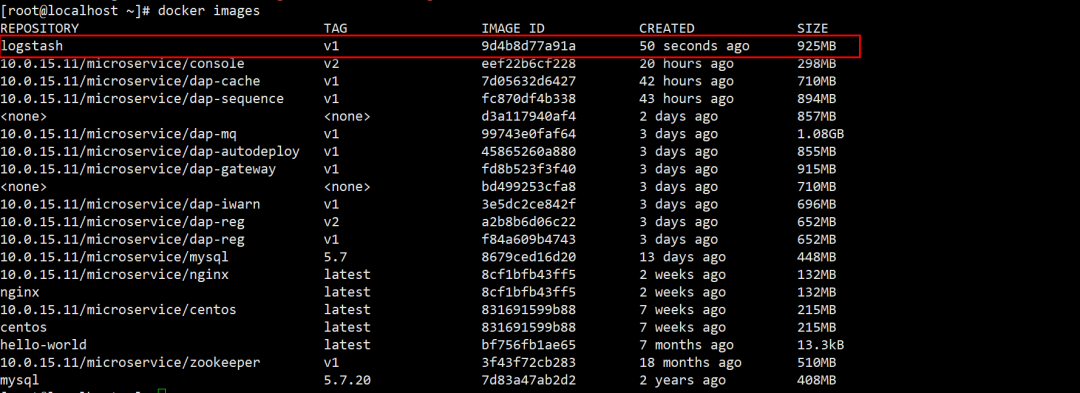Click the microservice/zookeeper repository name
The height and width of the screenshot is (393, 1080).
point(130,363)
